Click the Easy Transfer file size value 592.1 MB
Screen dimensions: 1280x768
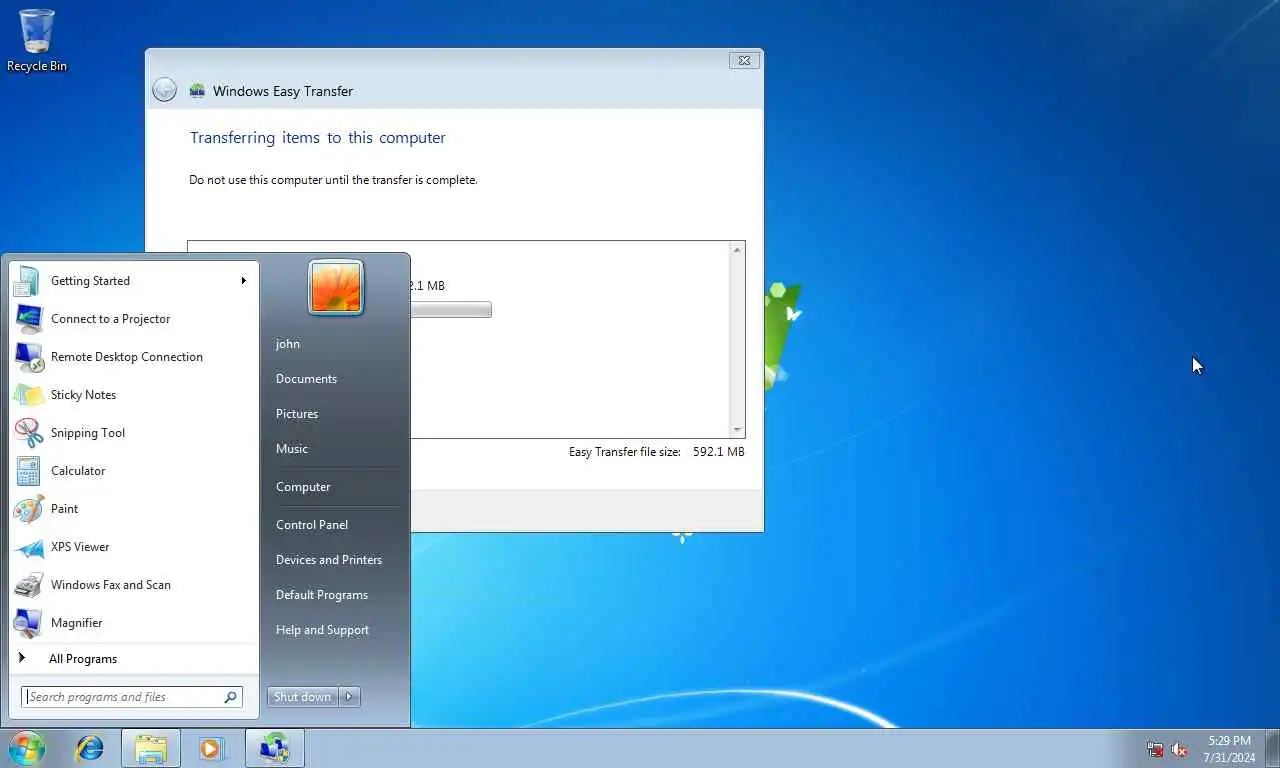719,452
